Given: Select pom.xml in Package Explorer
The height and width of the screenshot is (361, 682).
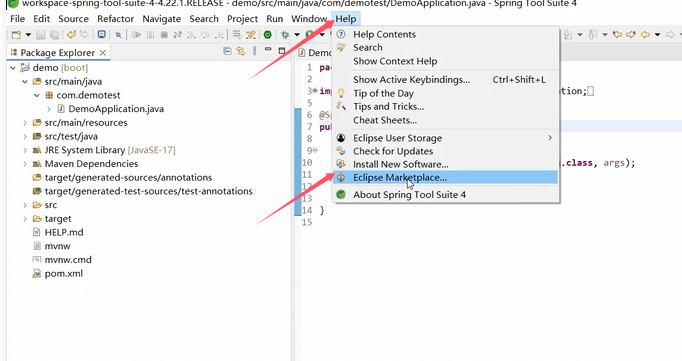Looking at the screenshot, I should [64, 274].
